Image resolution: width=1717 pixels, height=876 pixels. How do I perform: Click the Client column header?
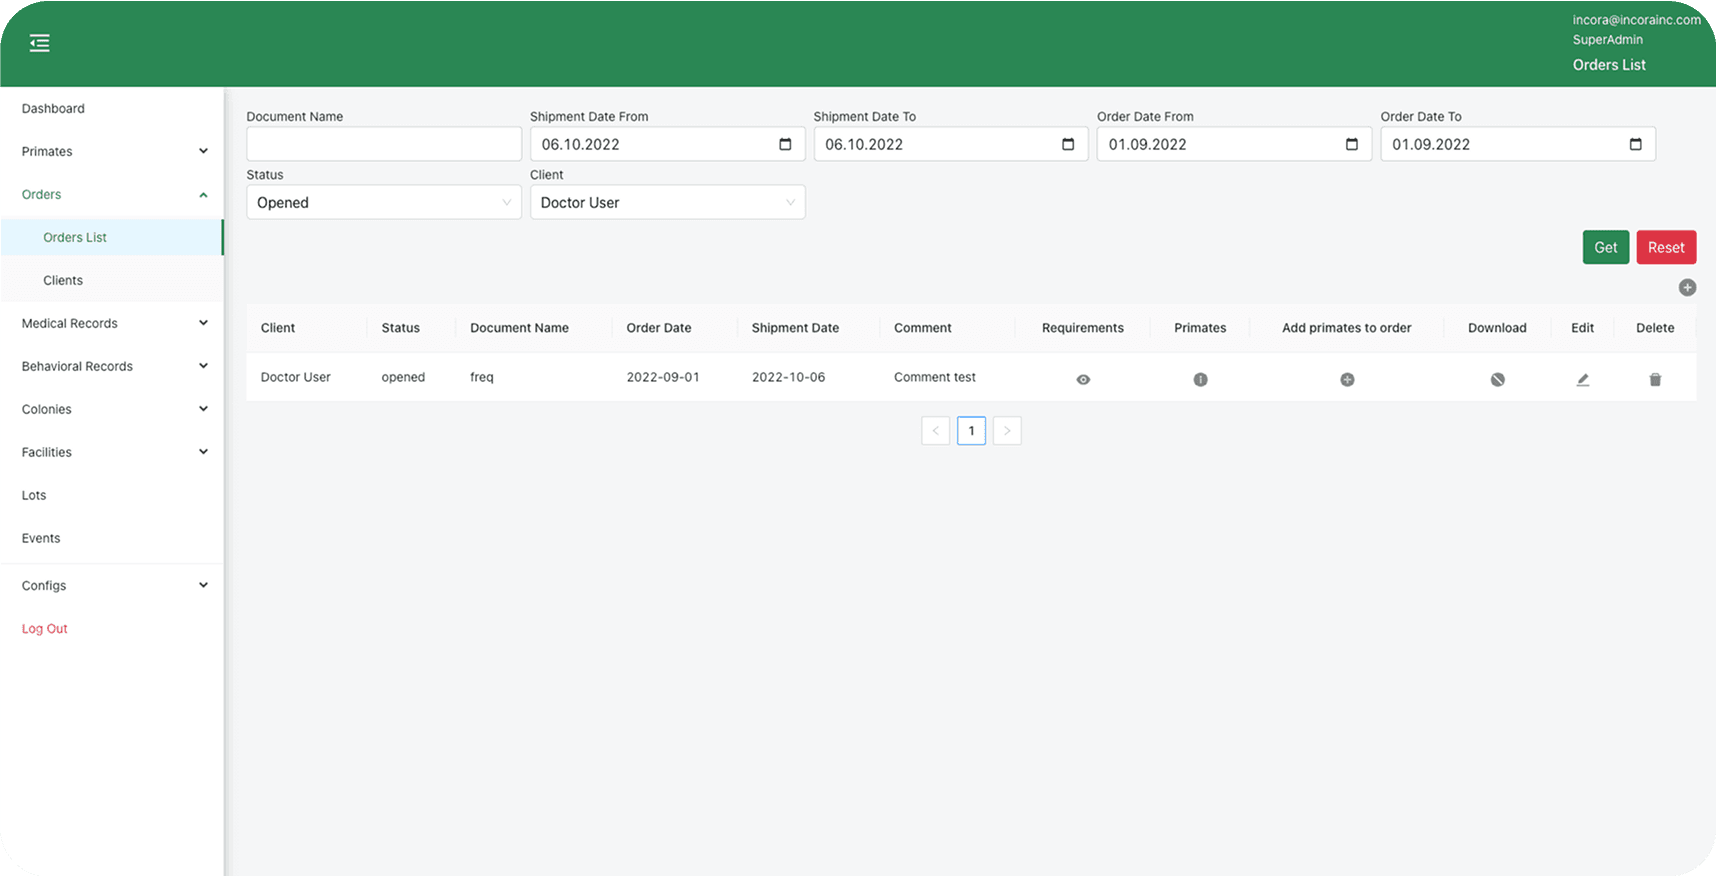(x=278, y=328)
